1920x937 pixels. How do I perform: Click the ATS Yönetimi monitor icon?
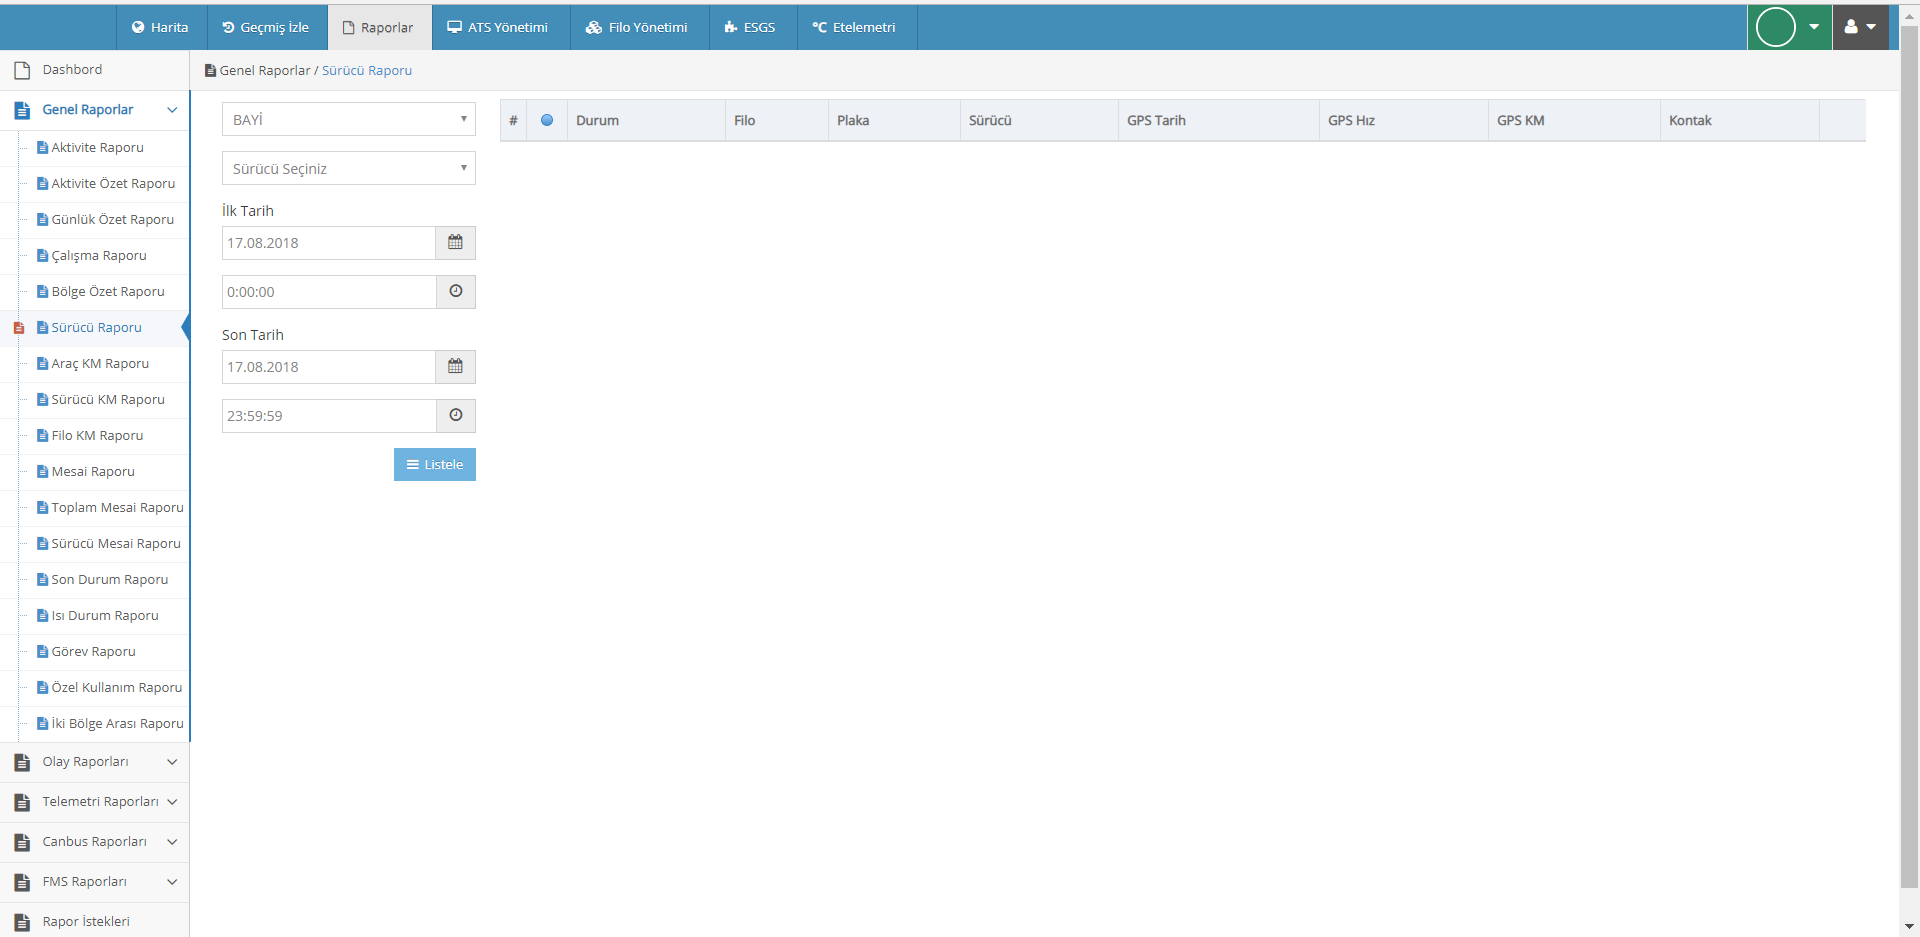click(x=454, y=27)
